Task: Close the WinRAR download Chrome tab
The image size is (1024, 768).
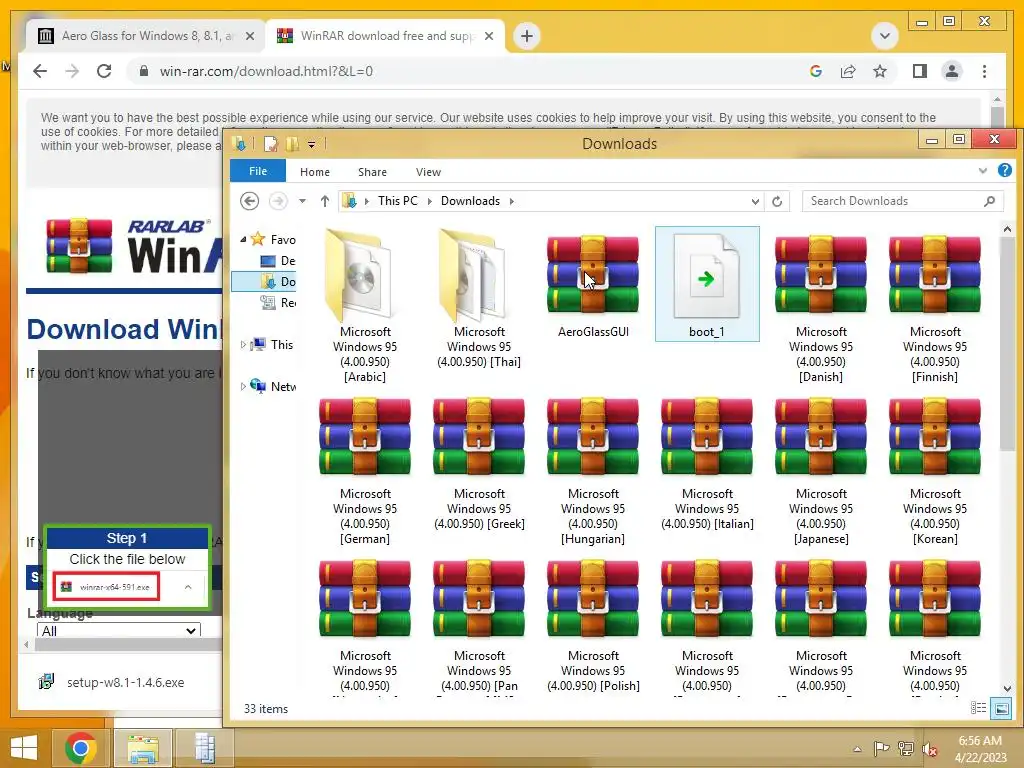Action: click(x=488, y=36)
